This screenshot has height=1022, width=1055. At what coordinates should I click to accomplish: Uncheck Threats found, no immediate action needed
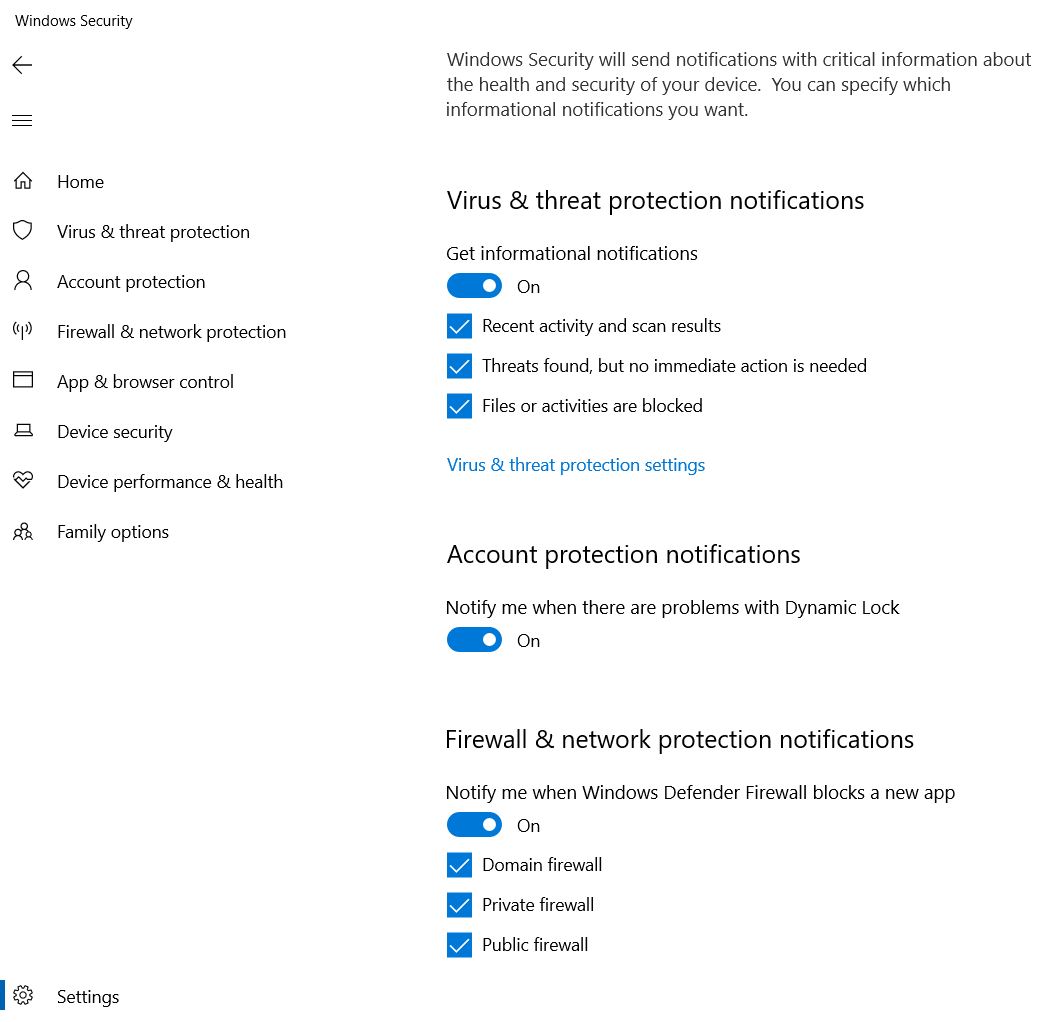[459, 366]
